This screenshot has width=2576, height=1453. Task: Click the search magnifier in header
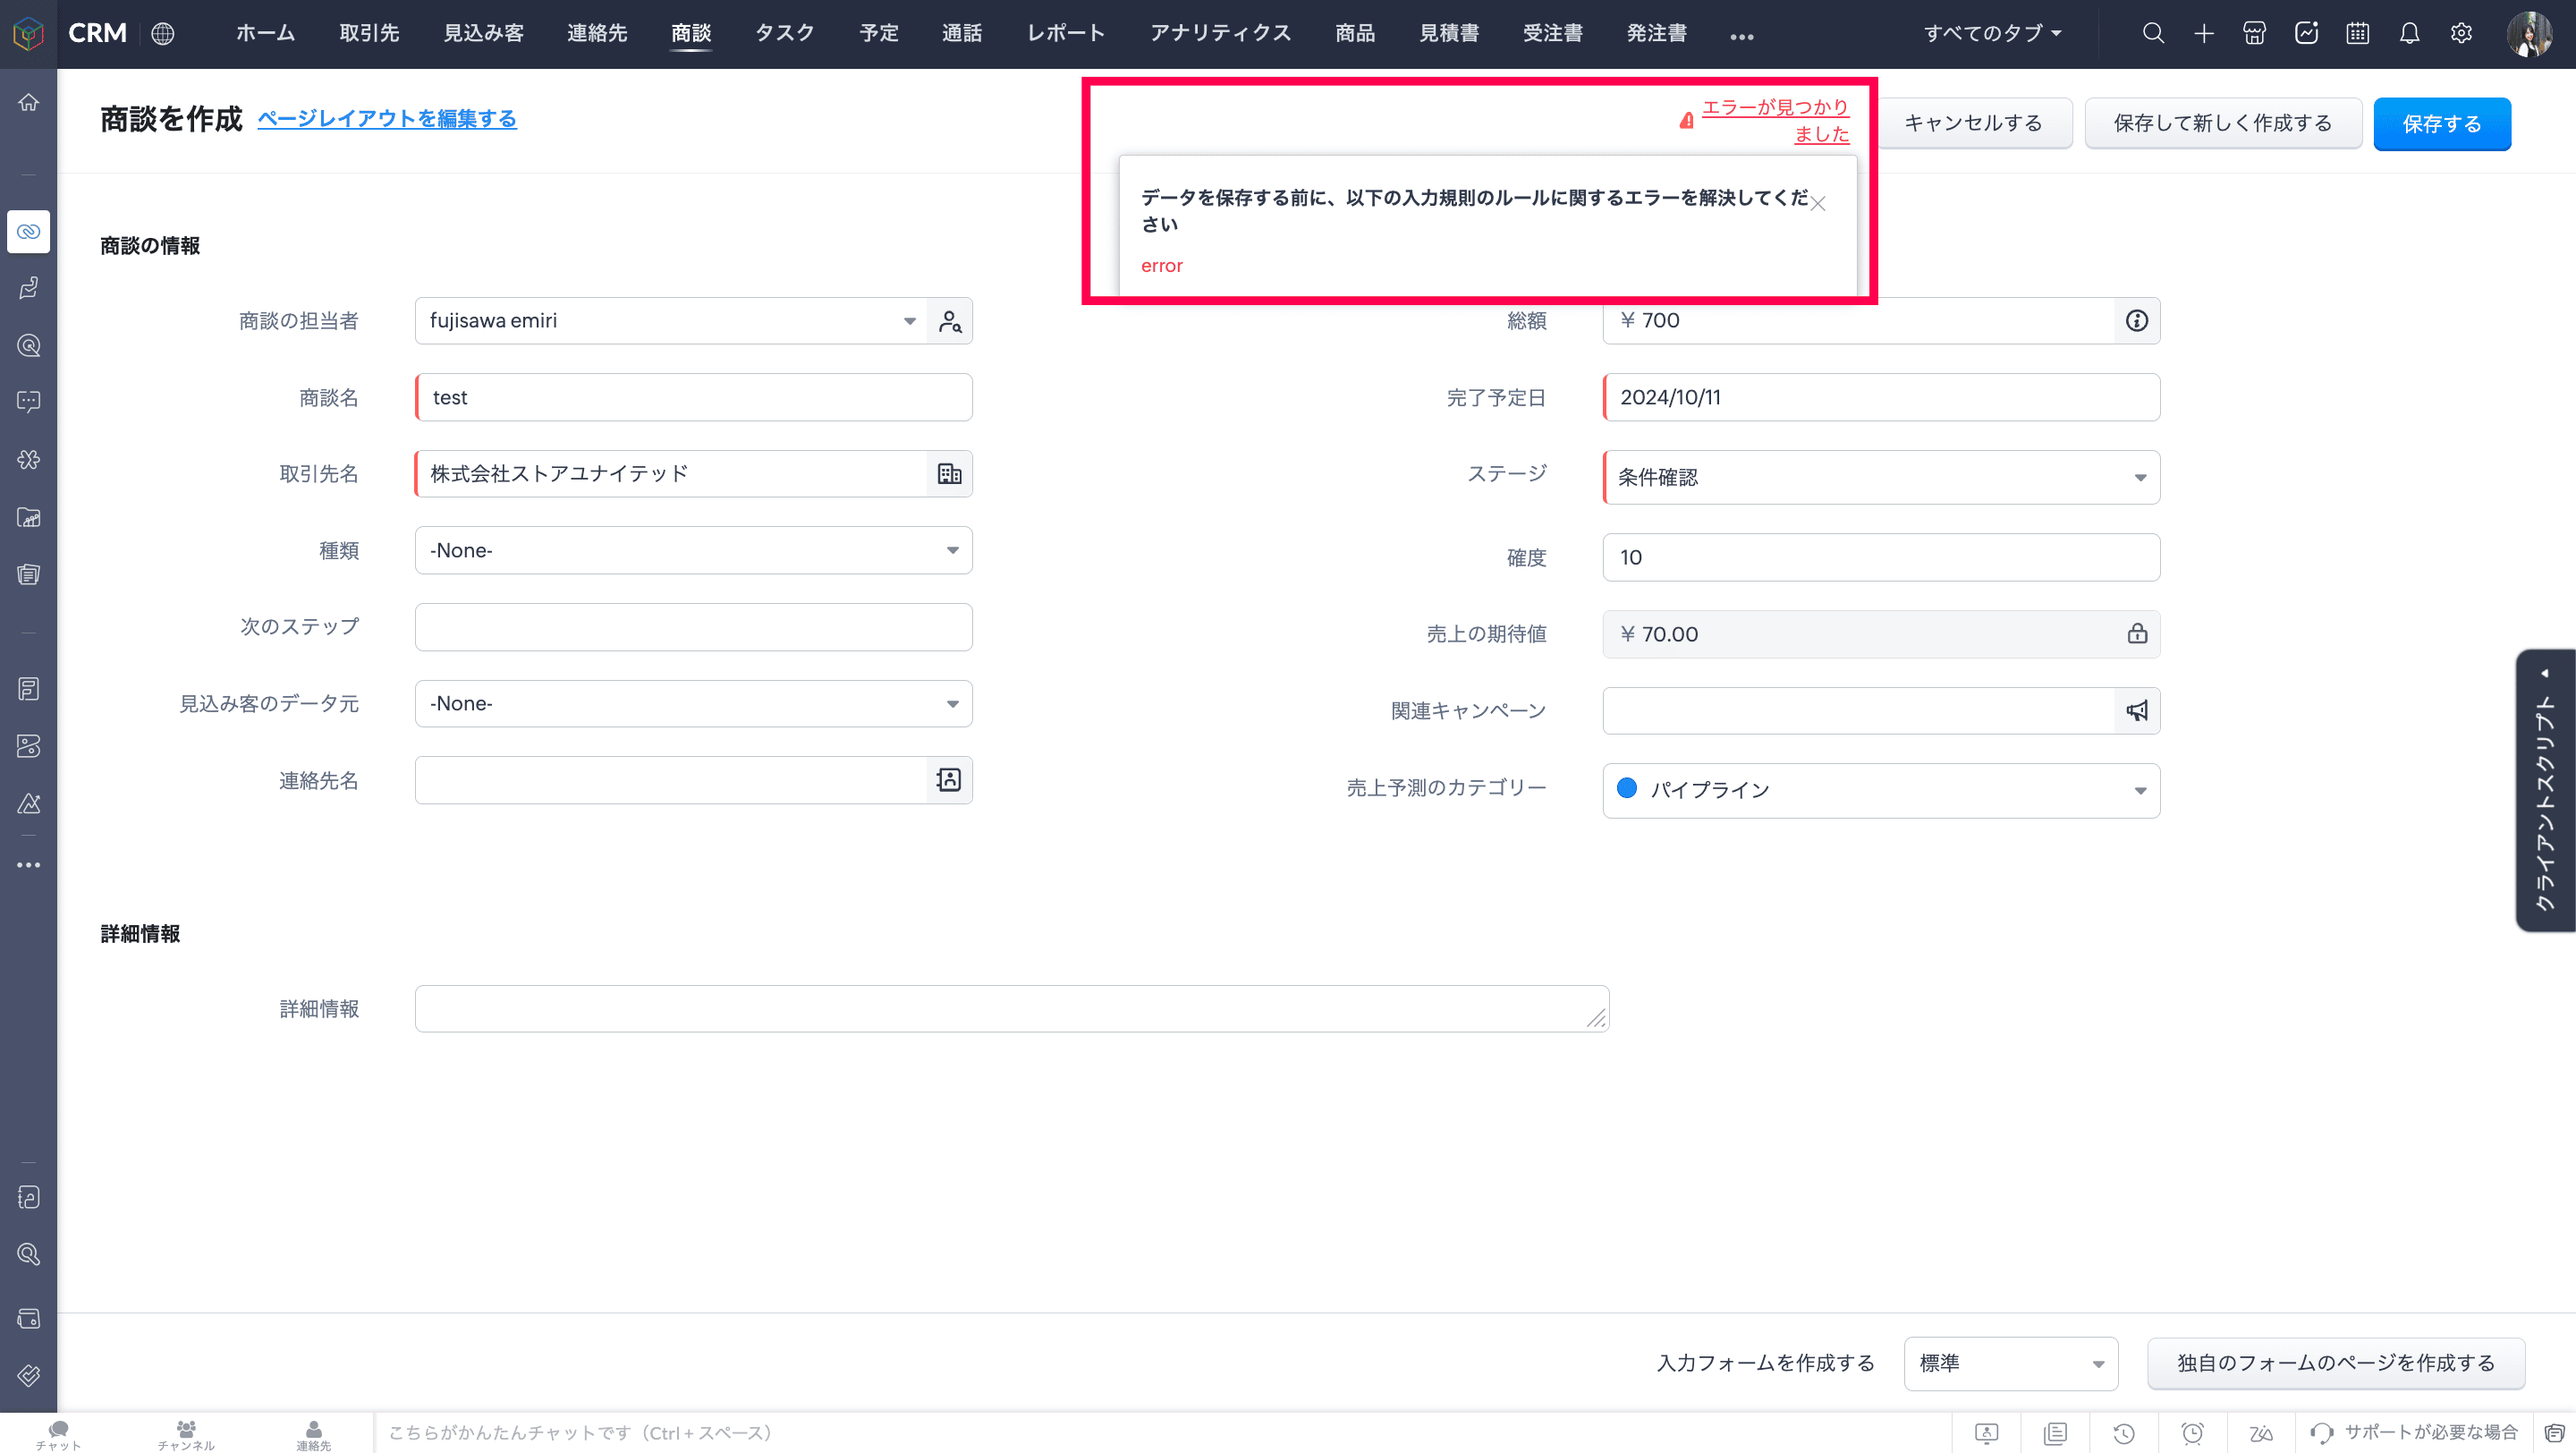pos(2153,34)
